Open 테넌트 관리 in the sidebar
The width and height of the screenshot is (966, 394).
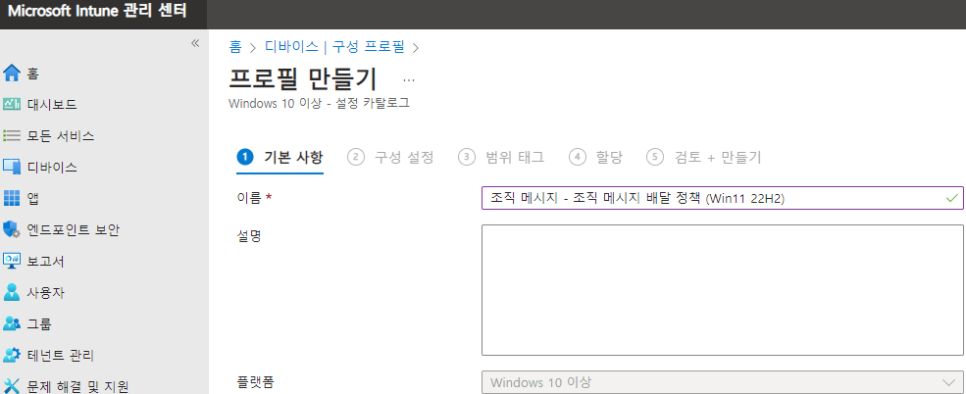(x=60, y=355)
